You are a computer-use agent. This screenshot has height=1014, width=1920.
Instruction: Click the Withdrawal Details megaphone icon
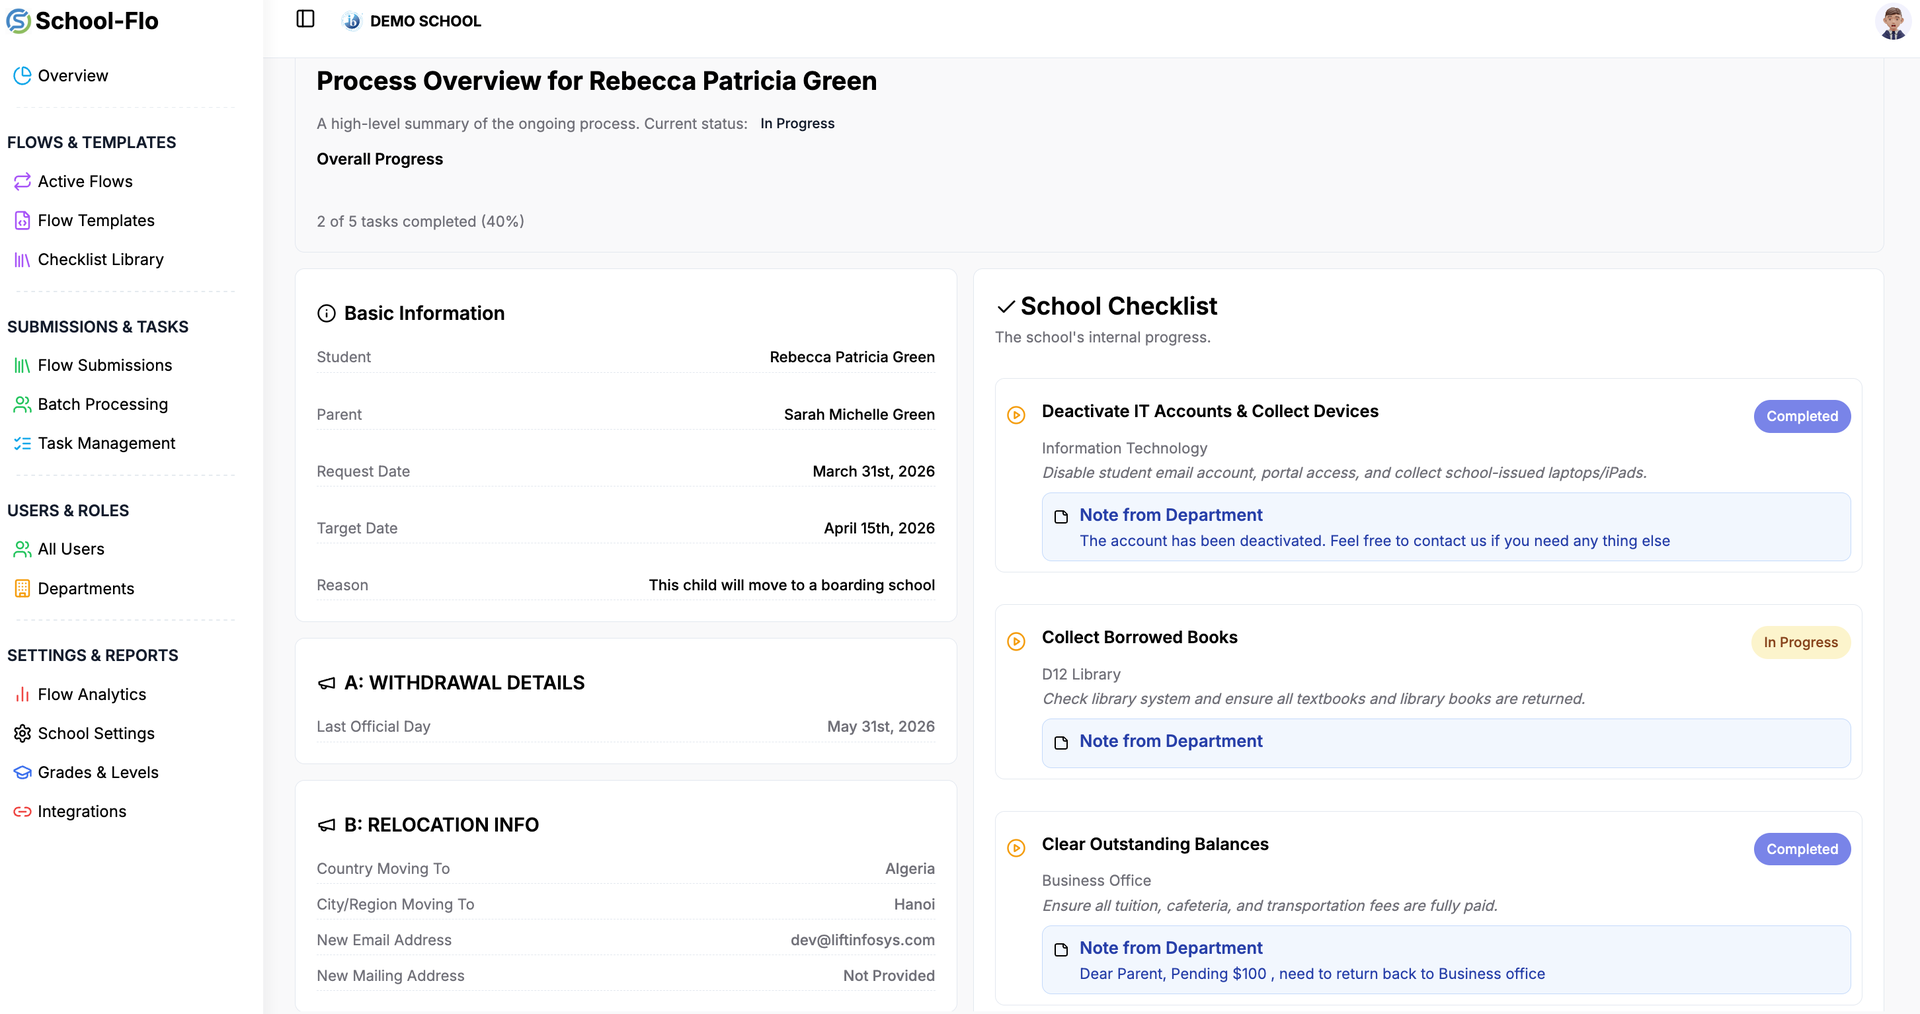tap(326, 683)
